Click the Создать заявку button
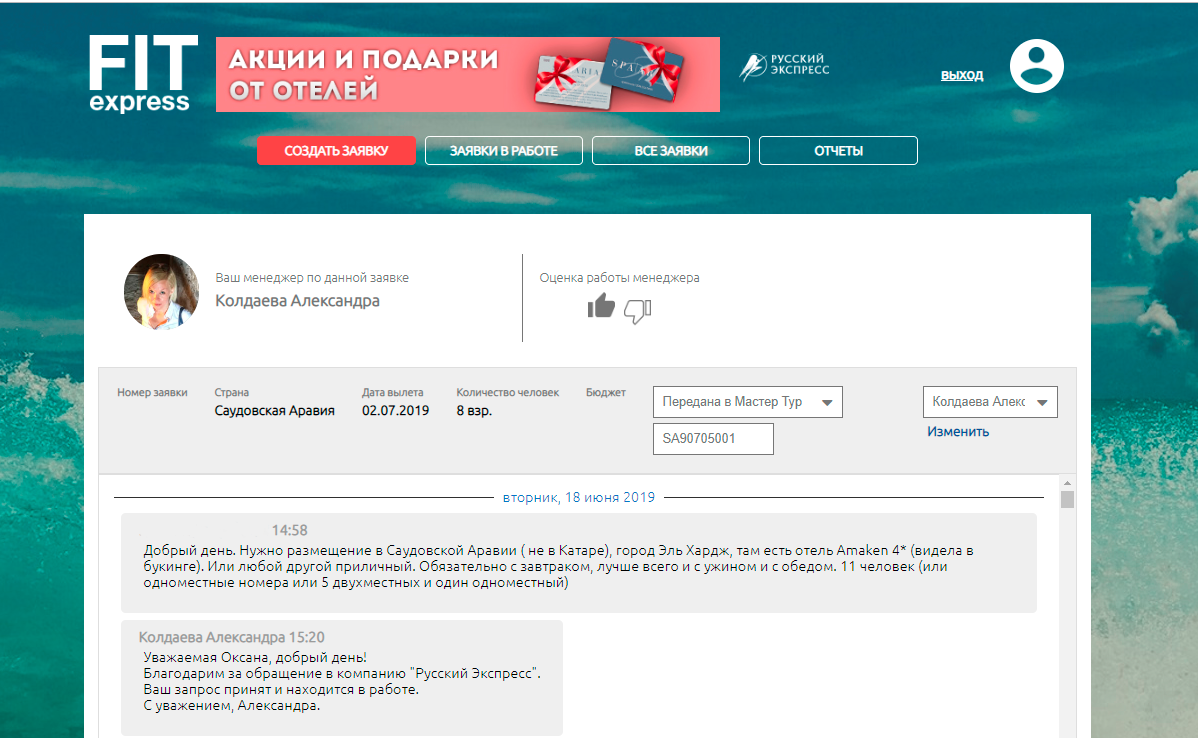 [x=336, y=151]
